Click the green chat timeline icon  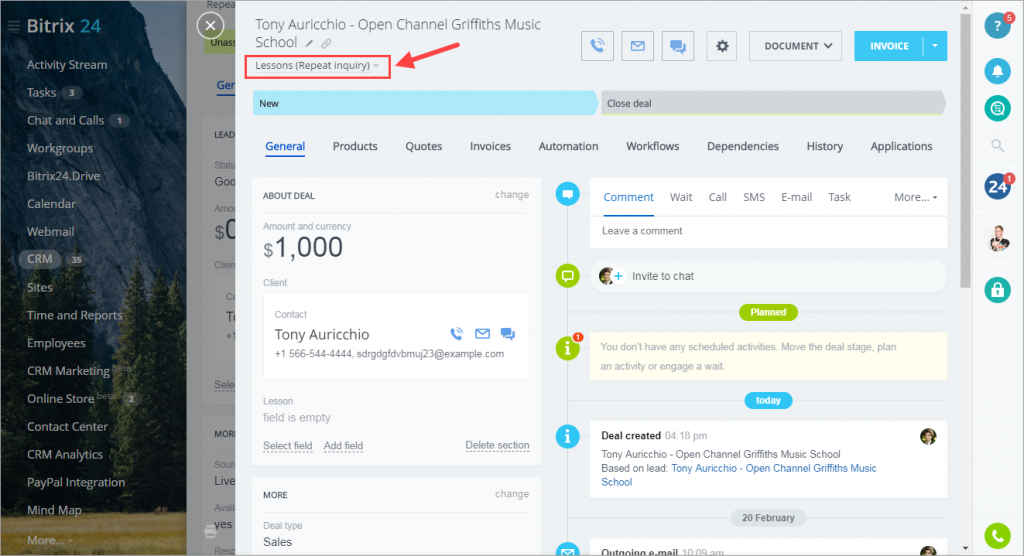point(568,276)
